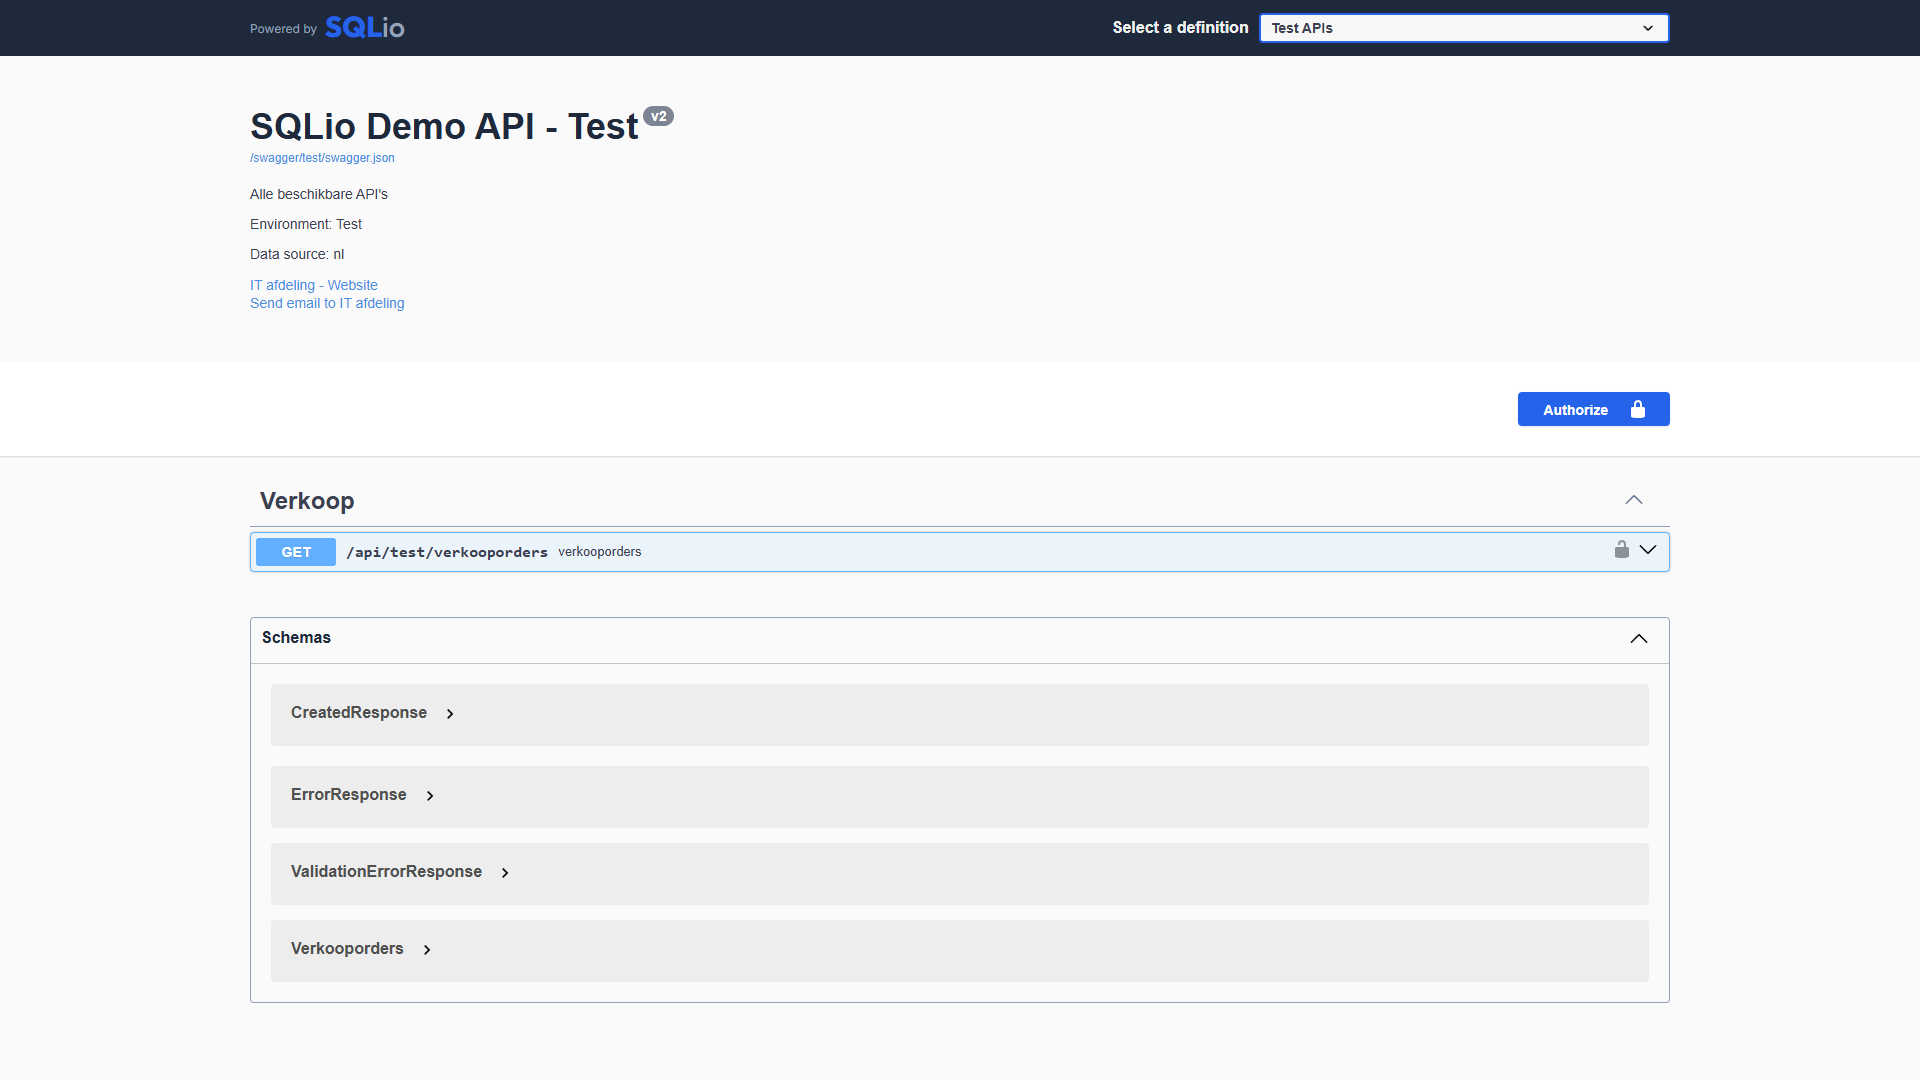Expand the CreatedResponse schema

click(x=450, y=714)
